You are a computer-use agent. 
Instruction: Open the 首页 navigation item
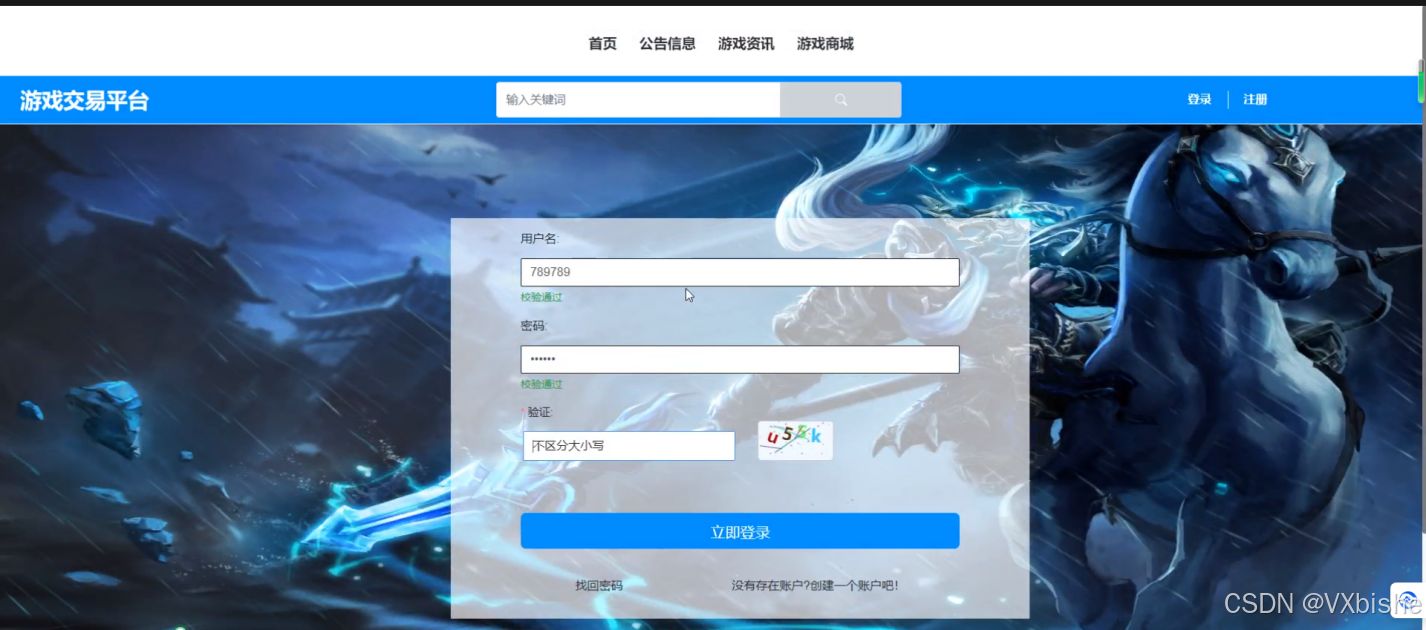[602, 44]
